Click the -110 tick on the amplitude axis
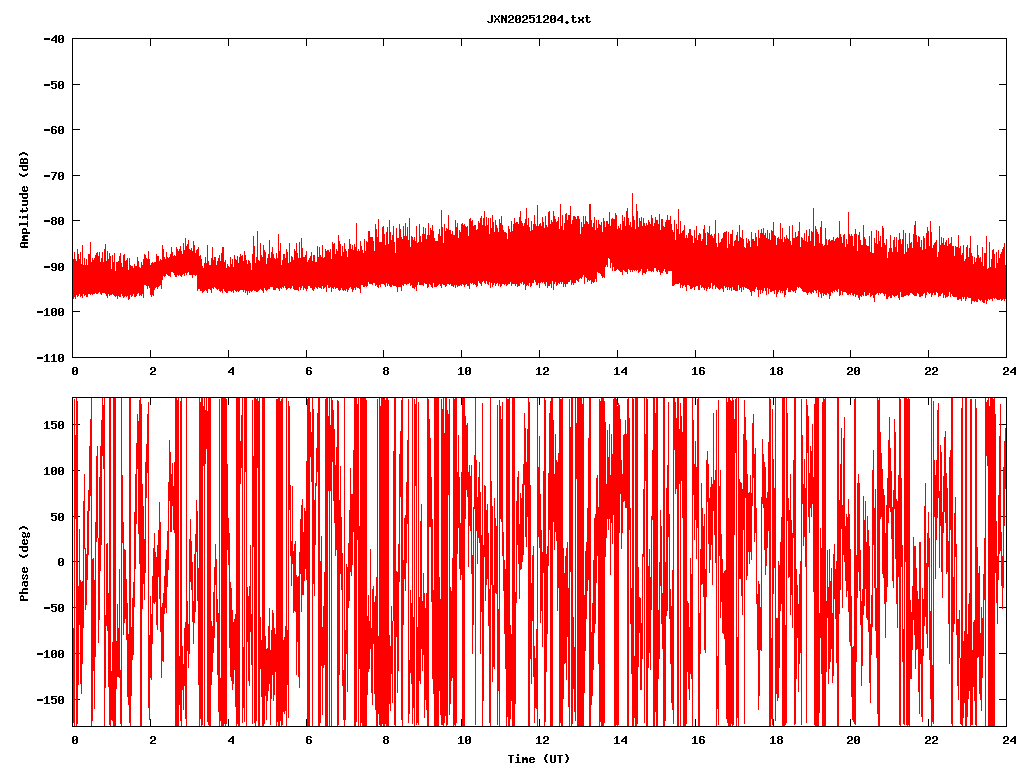The width and height of the screenshot is (1024, 768). (51, 357)
